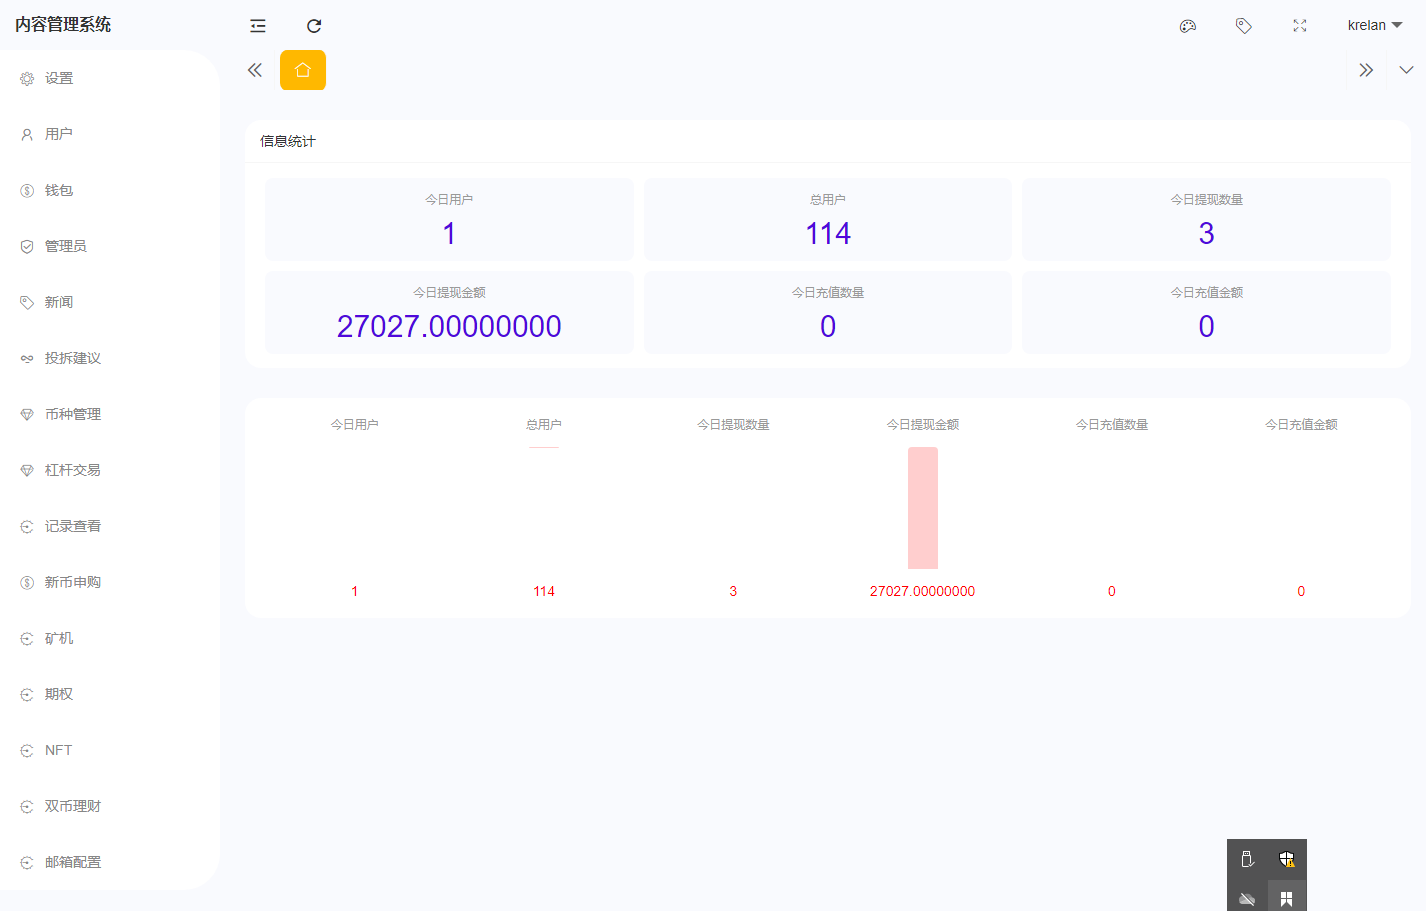Open the theme palette icon

click(1188, 26)
